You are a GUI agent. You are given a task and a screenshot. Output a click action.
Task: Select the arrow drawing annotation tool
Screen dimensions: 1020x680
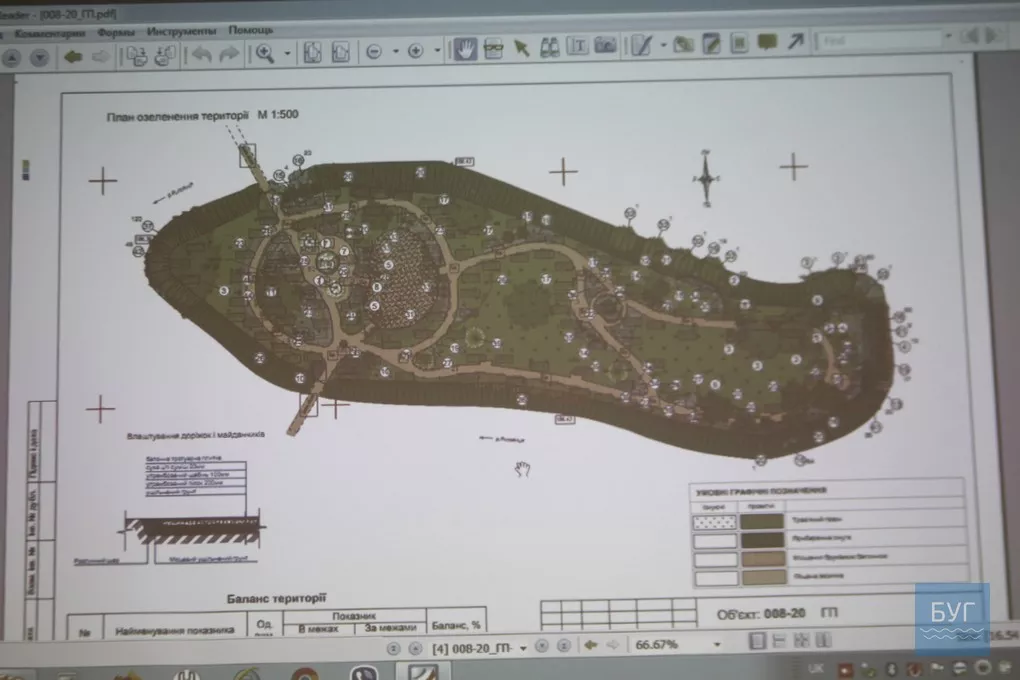[x=795, y=42]
